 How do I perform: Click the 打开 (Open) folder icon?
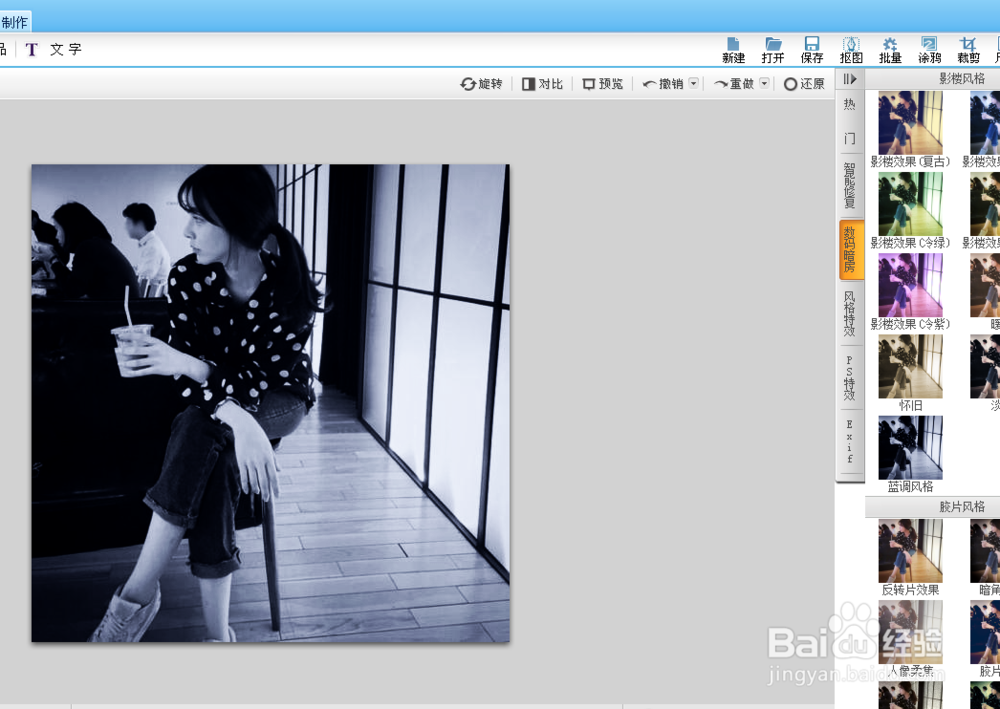pos(773,50)
